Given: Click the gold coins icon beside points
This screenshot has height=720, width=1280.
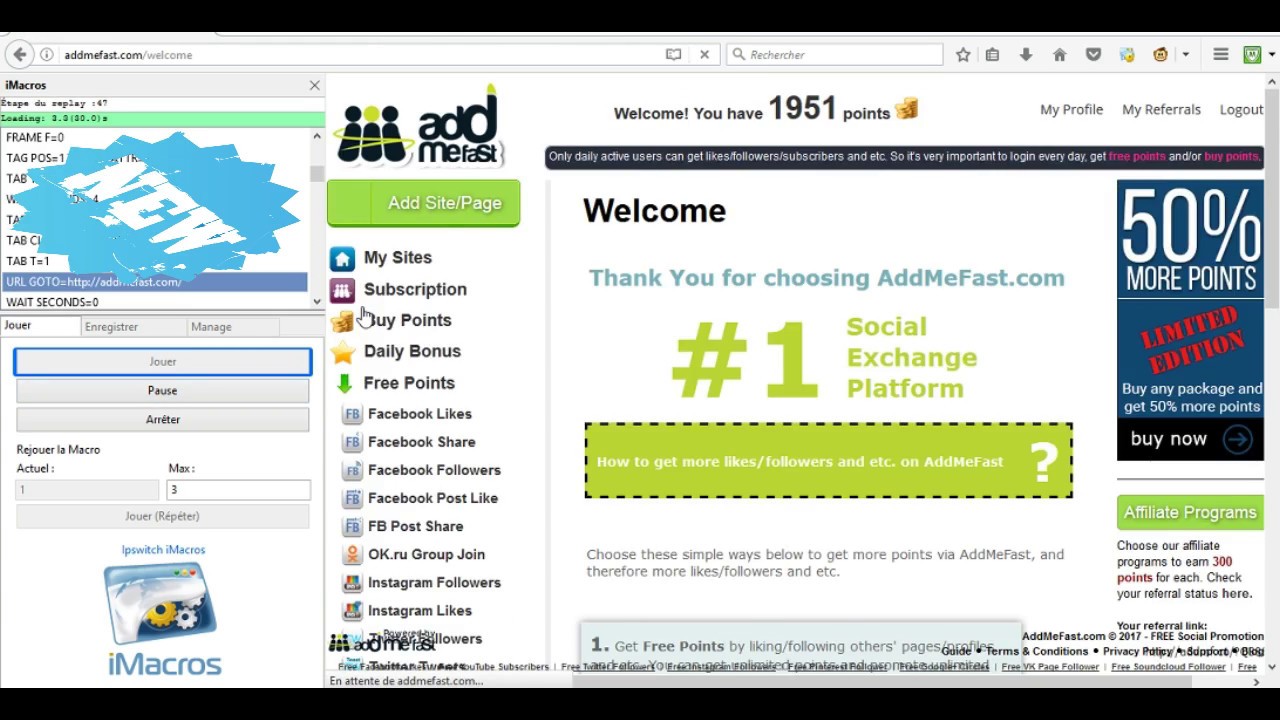Looking at the screenshot, I should (907, 109).
